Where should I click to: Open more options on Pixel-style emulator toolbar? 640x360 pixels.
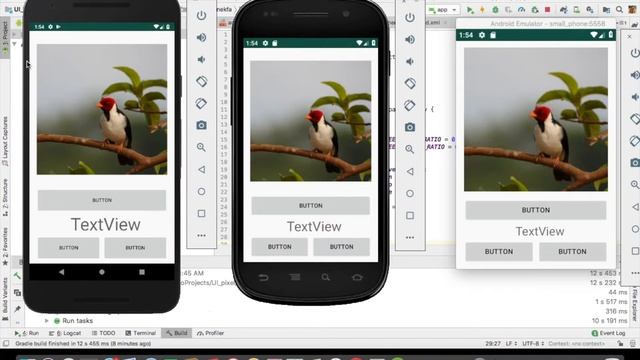[x=201, y=236]
